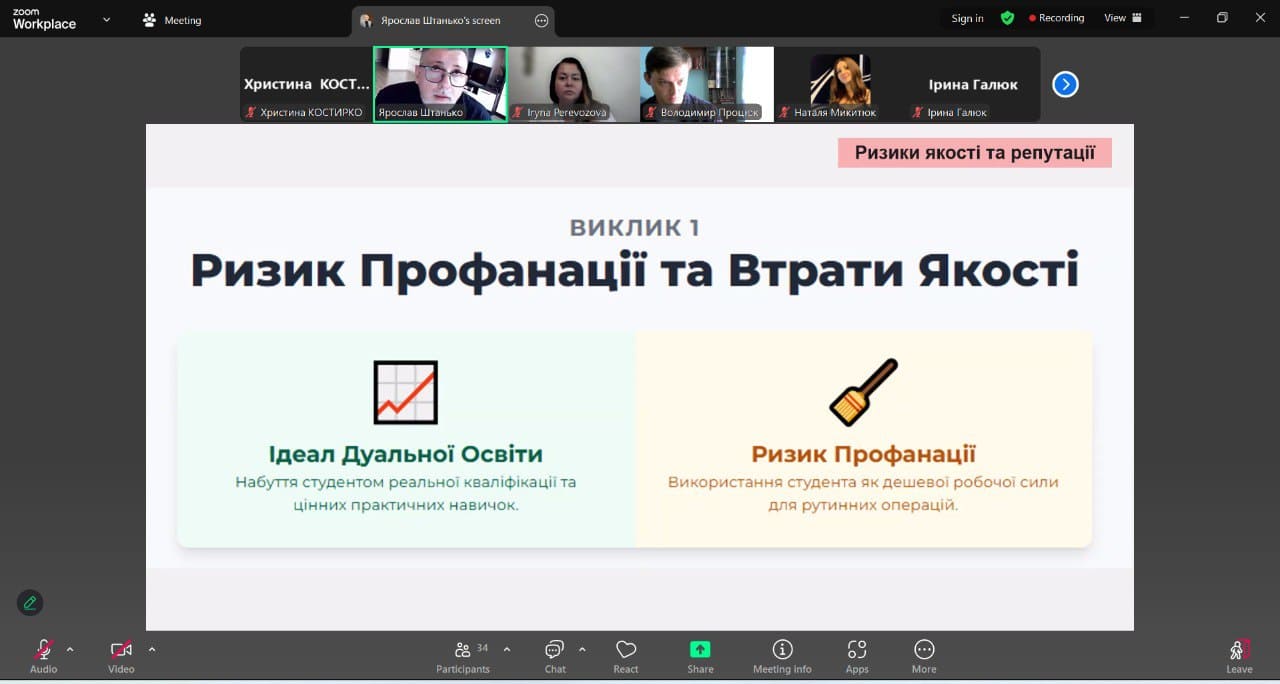
Task: Open the View layout menu
Action: (x=1123, y=18)
